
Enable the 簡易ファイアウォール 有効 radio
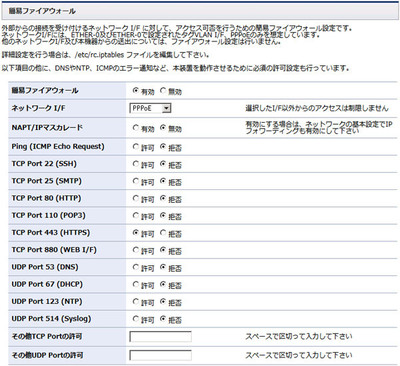tap(135, 90)
